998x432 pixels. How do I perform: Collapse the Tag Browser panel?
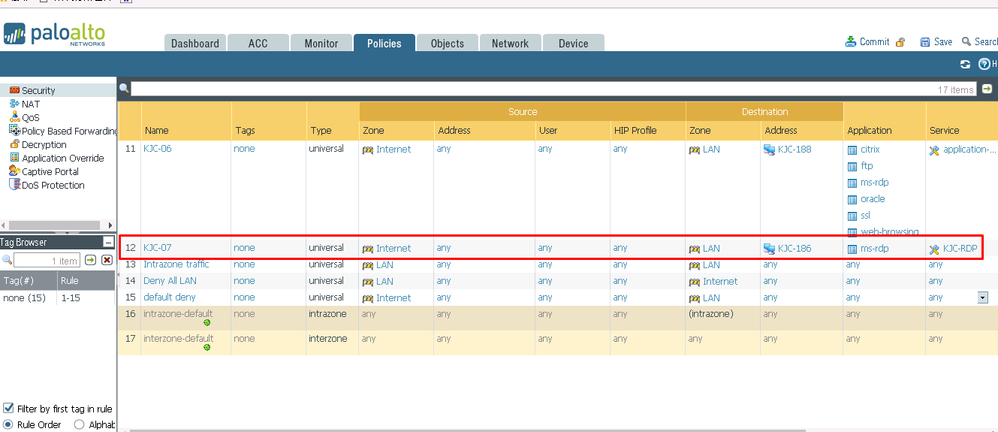click(108, 242)
